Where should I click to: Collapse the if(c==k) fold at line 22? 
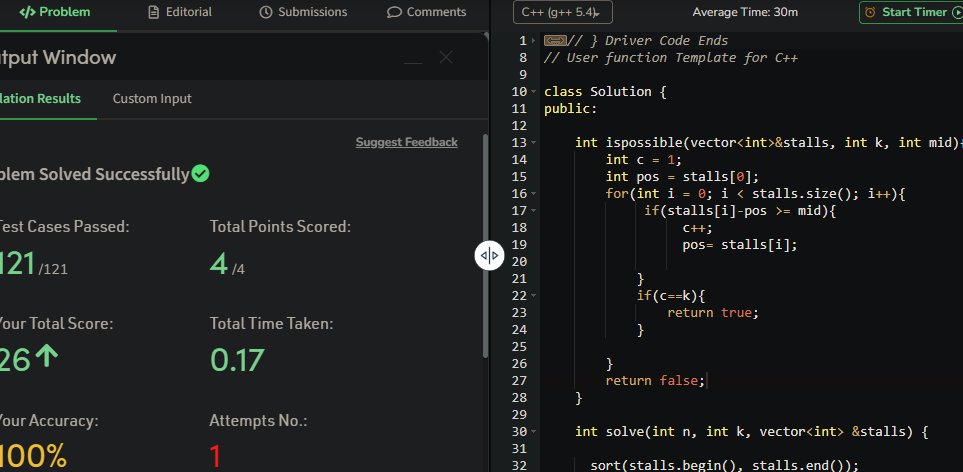[x=533, y=296]
